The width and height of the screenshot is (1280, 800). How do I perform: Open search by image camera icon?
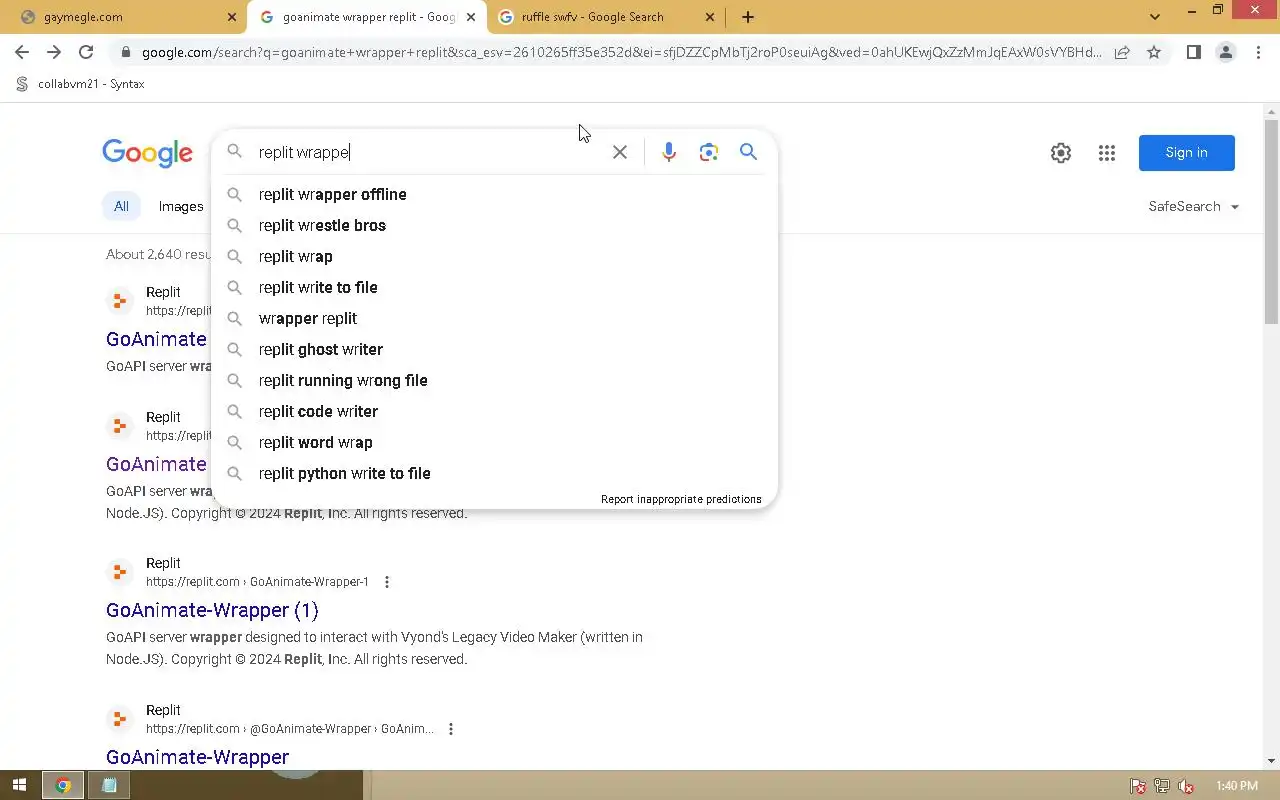tap(709, 152)
